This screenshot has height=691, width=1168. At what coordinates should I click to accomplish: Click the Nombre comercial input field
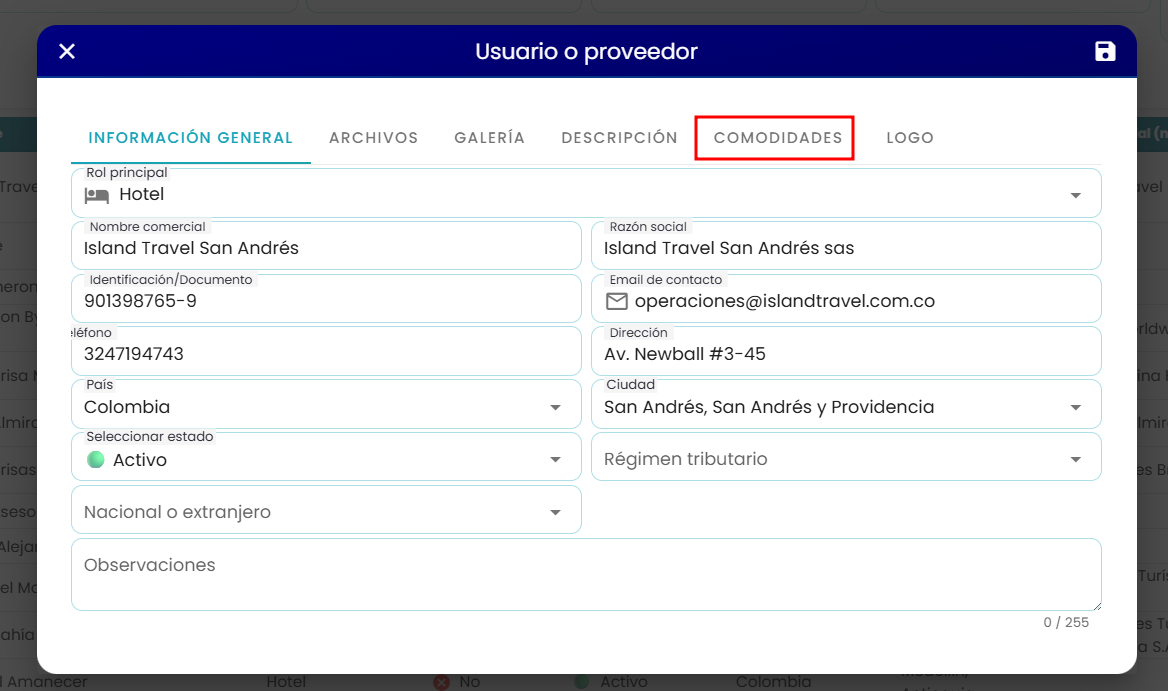tap(326, 246)
